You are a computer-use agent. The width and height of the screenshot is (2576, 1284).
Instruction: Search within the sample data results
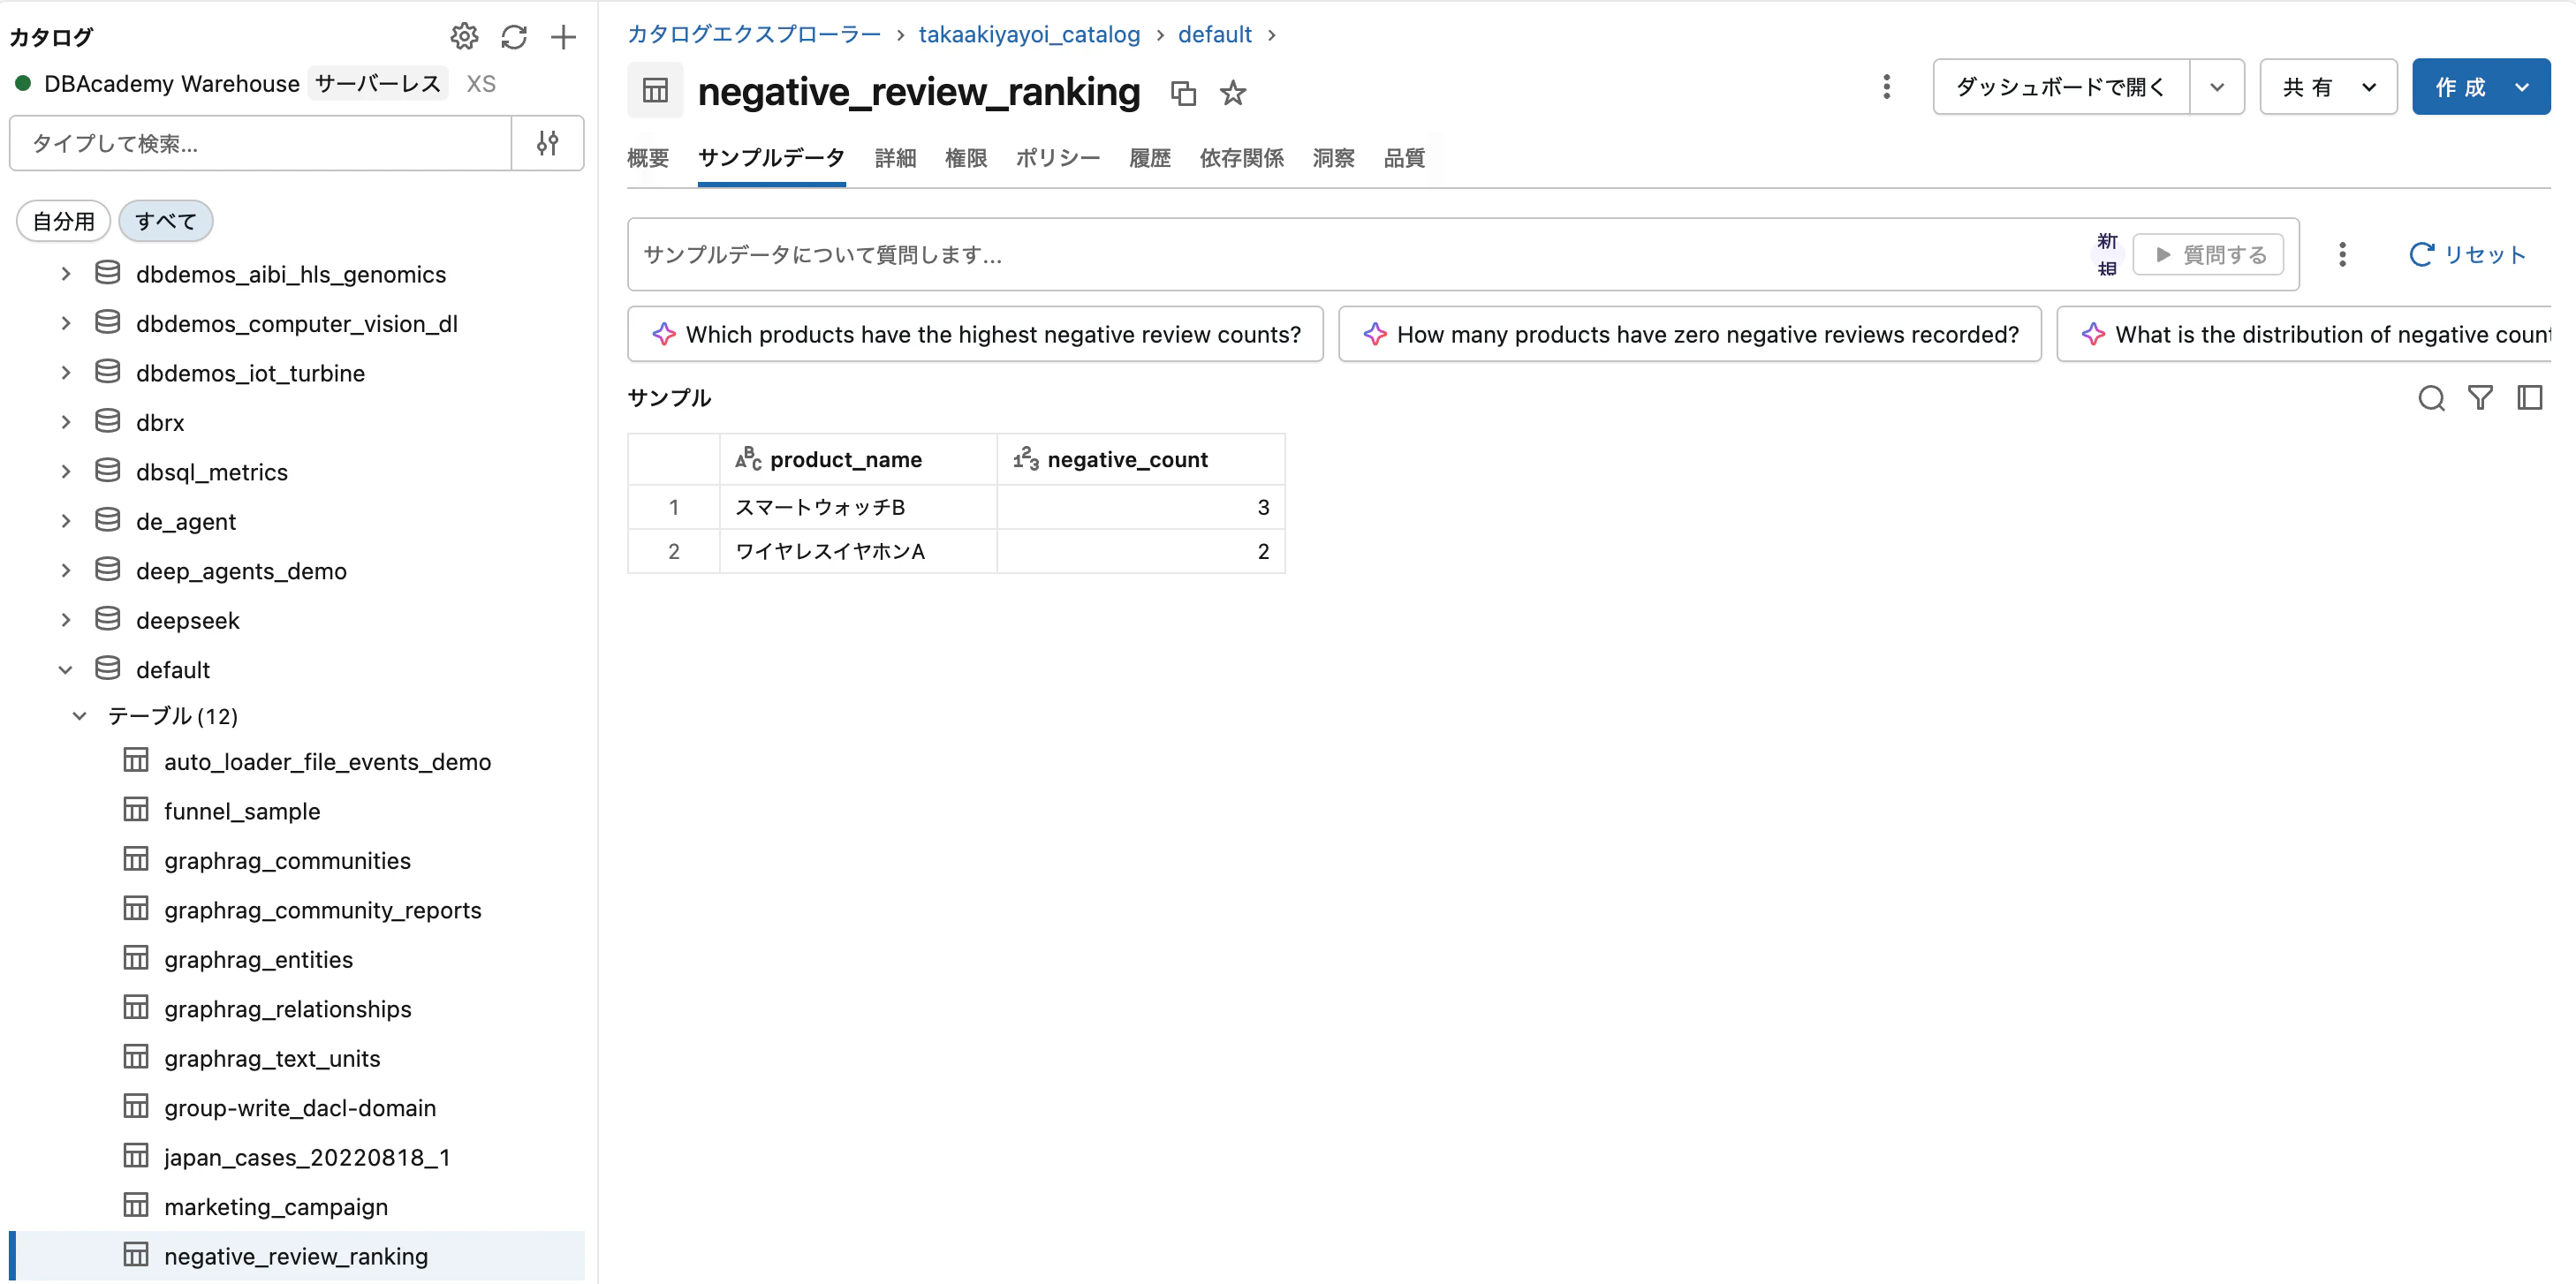[2432, 398]
